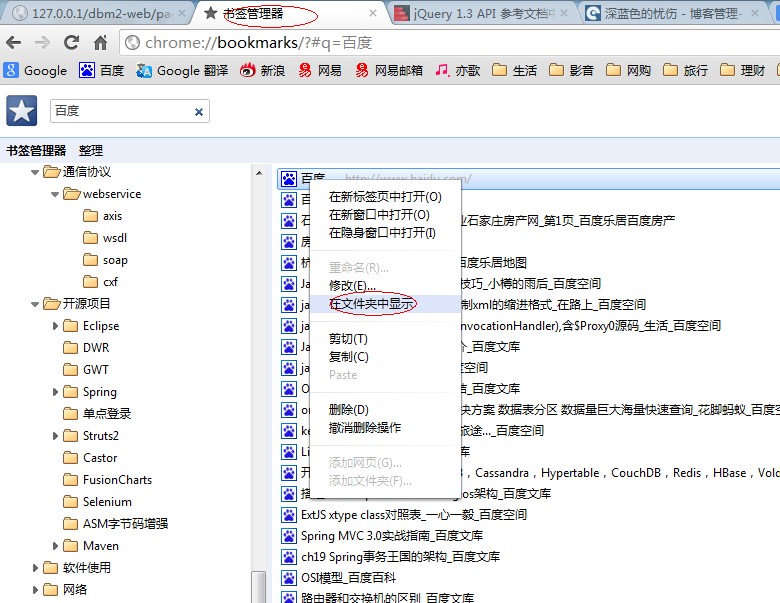780x603 pixels.
Task: Open the 书签管理器 menu button
Action: point(36,150)
